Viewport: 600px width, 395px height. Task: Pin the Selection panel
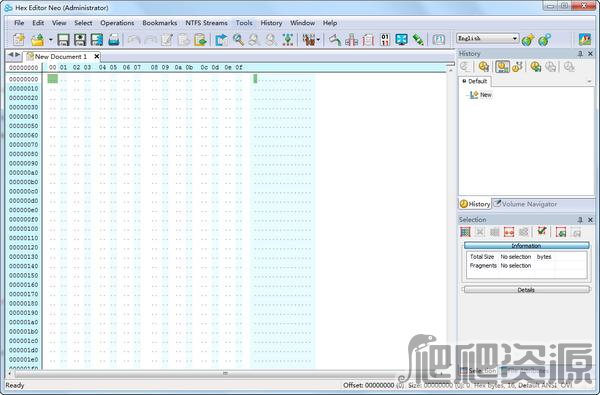point(580,220)
